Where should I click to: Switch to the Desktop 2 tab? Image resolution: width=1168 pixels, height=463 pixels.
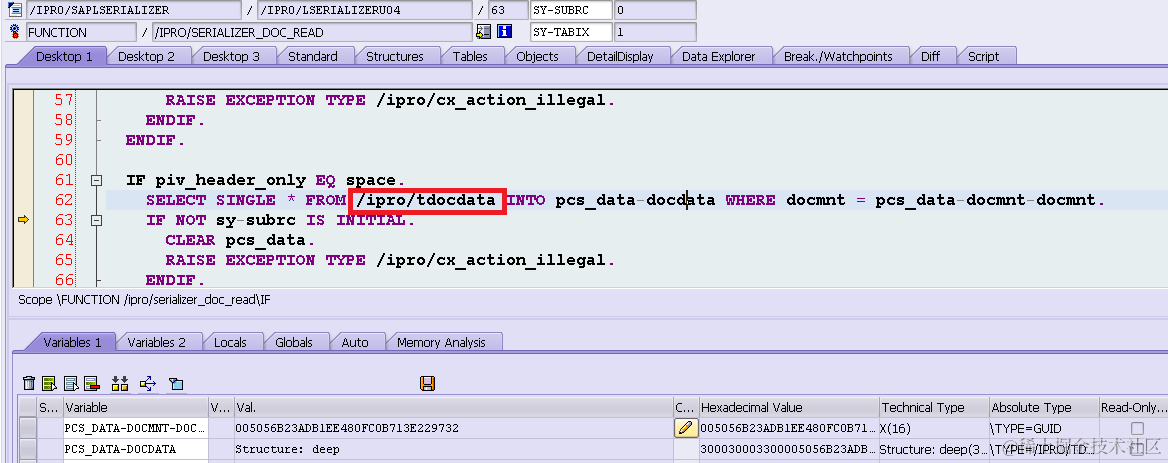coord(146,56)
